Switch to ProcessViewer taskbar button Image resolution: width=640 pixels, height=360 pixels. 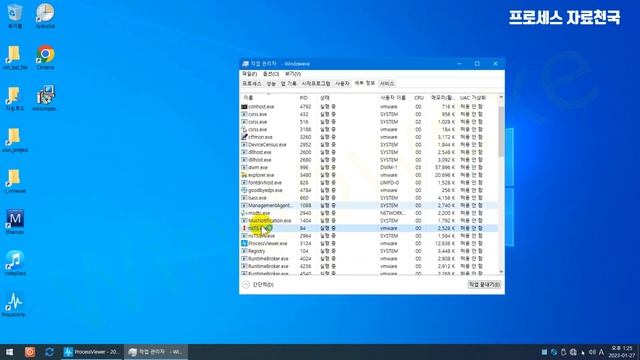pyautogui.click(x=92, y=352)
